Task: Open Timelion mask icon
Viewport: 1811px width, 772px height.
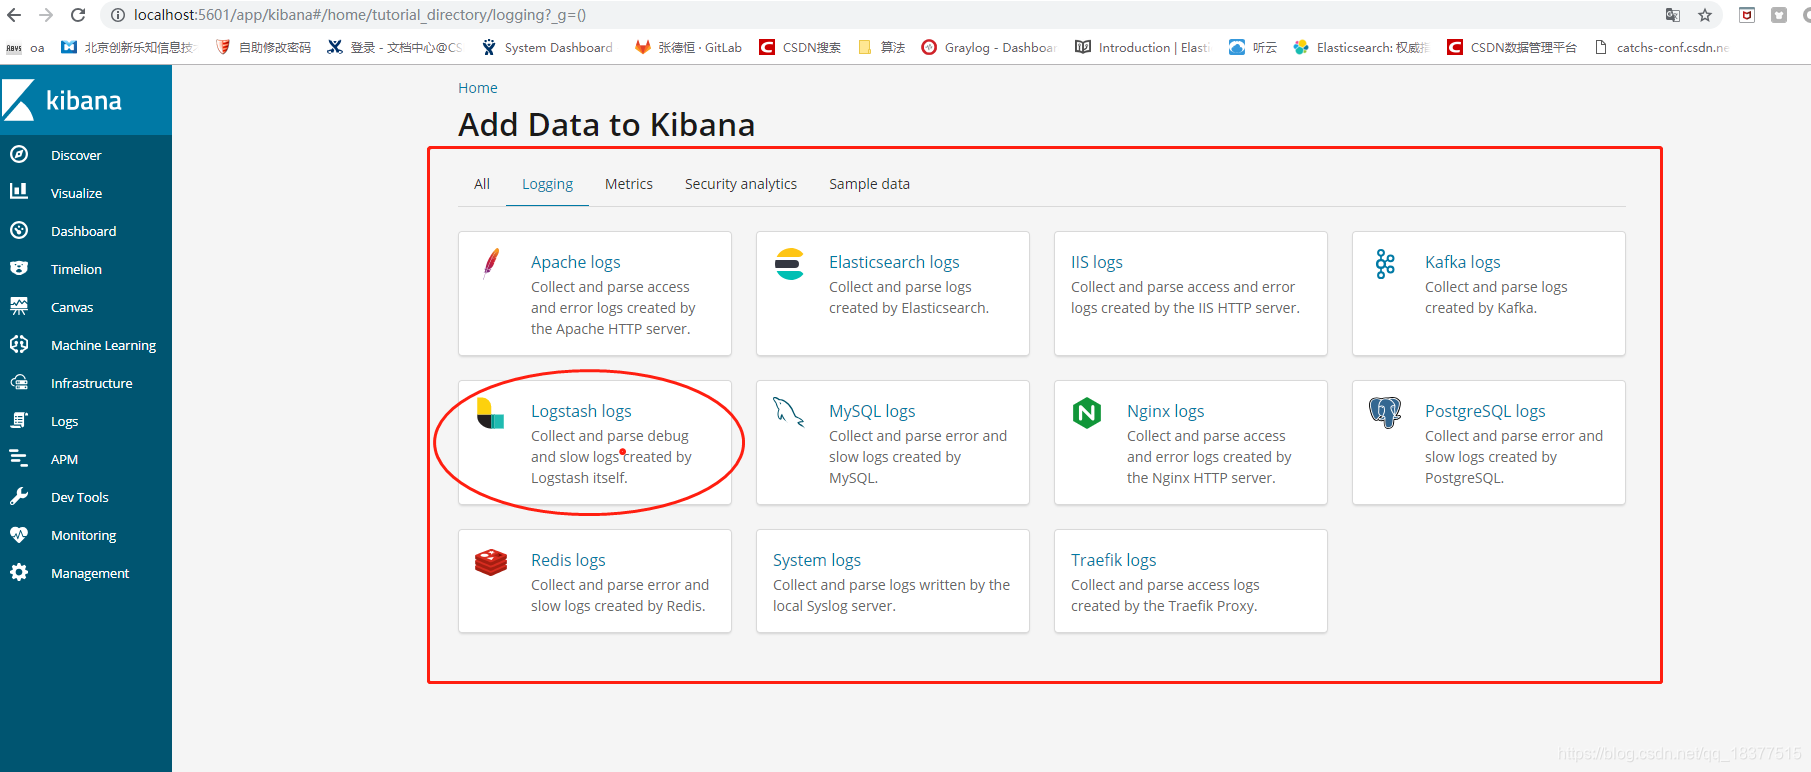Action: [19, 268]
